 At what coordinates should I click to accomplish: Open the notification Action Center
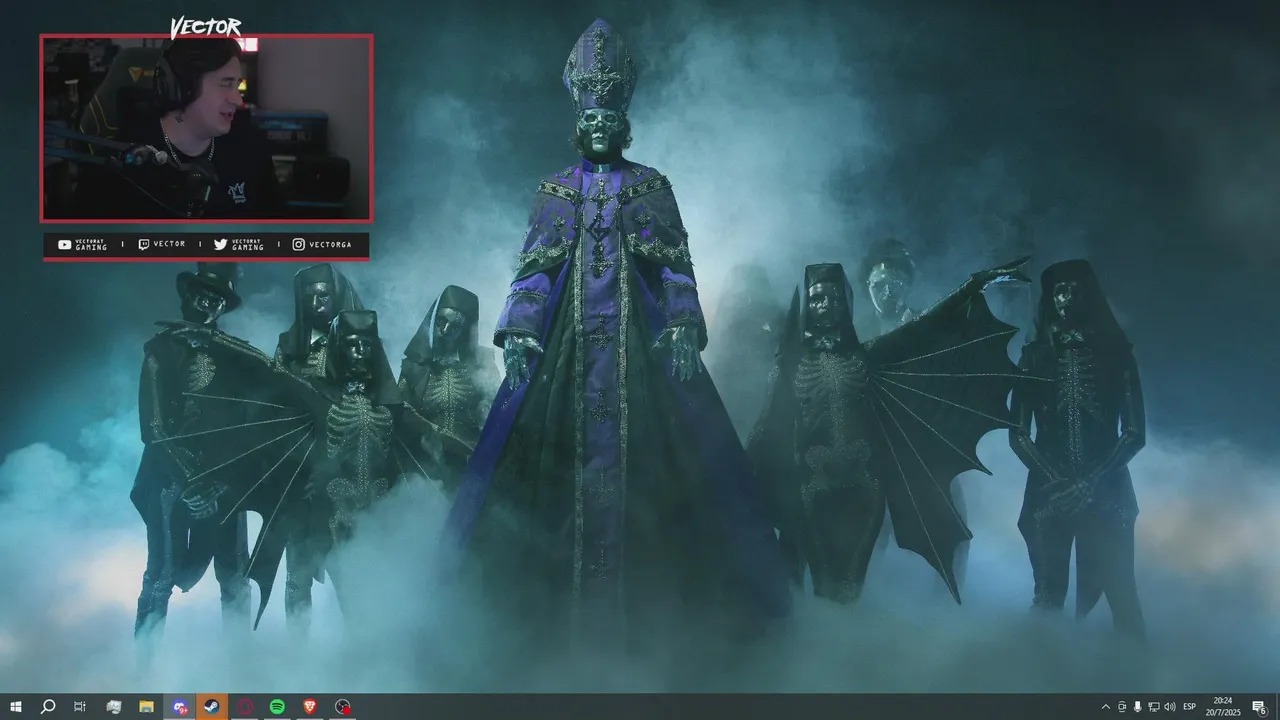click(x=1260, y=707)
